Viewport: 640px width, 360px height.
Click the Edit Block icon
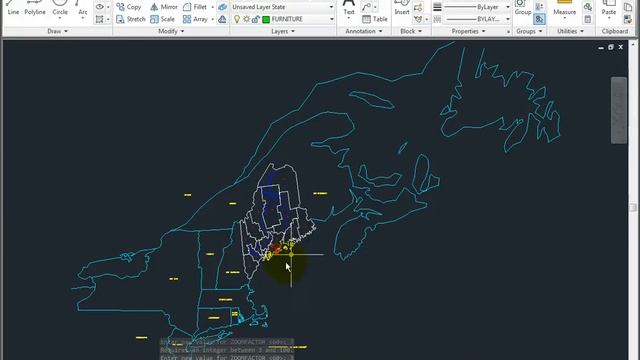click(x=418, y=19)
